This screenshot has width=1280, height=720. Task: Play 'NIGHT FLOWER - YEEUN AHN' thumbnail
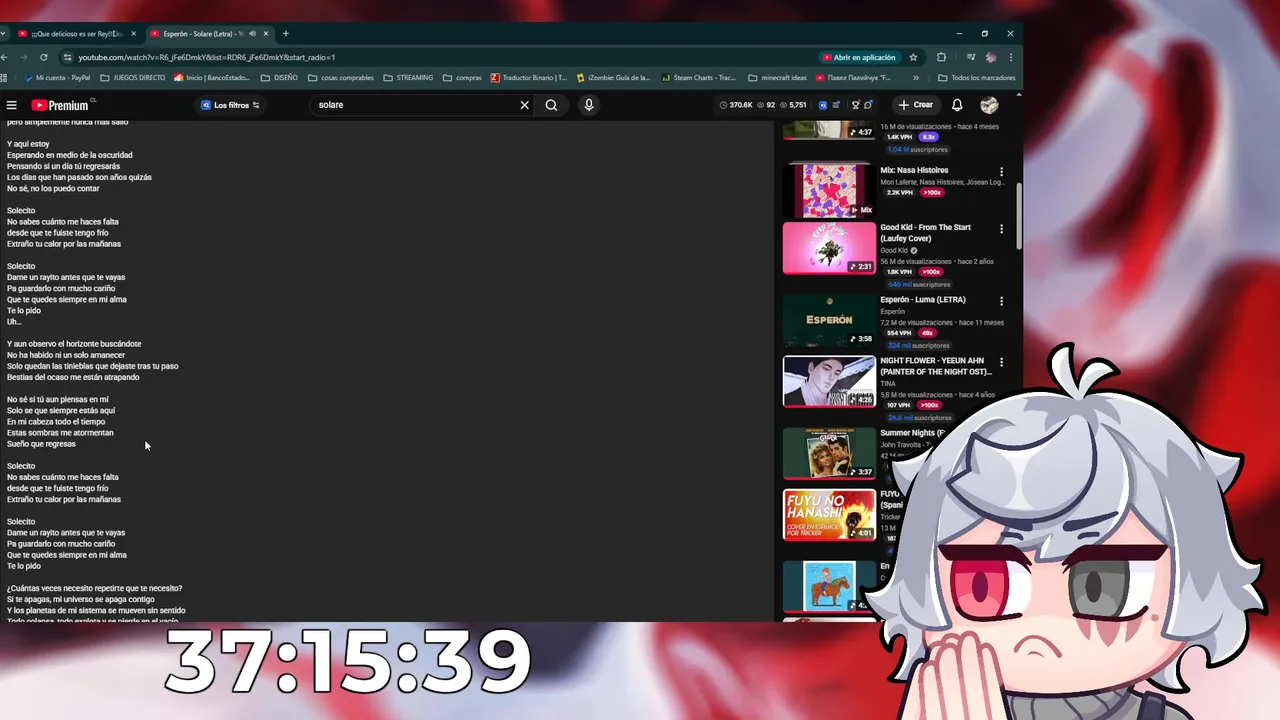coord(829,382)
